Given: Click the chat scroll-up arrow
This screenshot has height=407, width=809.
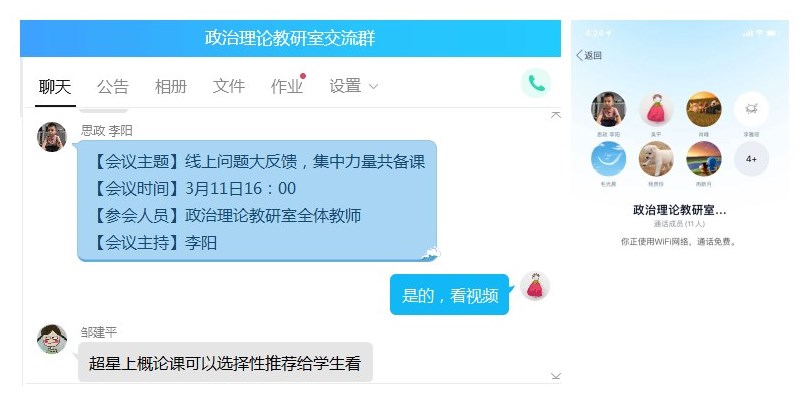Looking at the screenshot, I should pos(556,115).
